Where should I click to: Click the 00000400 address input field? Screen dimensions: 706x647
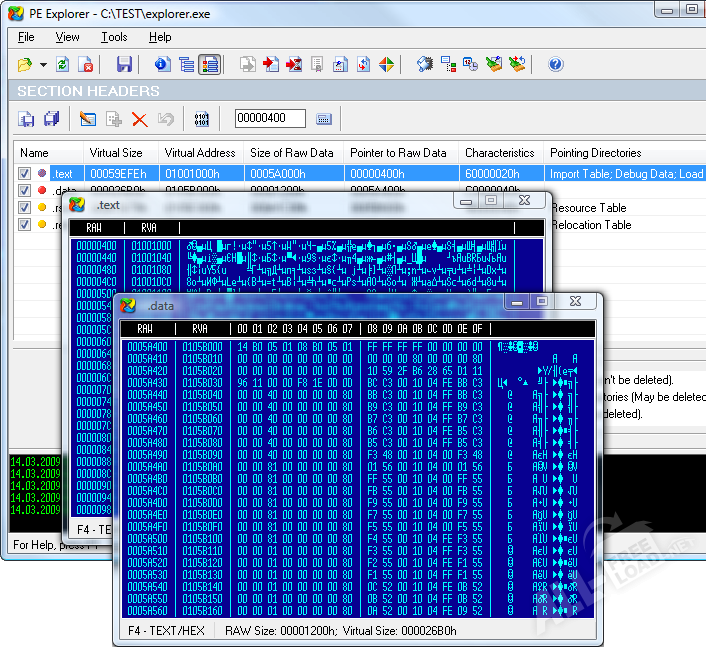270,119
